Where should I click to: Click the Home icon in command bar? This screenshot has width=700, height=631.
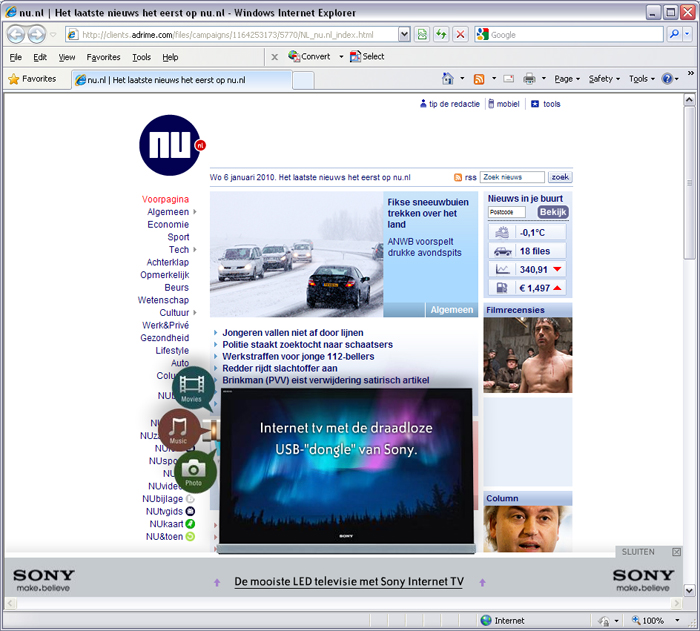448,79
